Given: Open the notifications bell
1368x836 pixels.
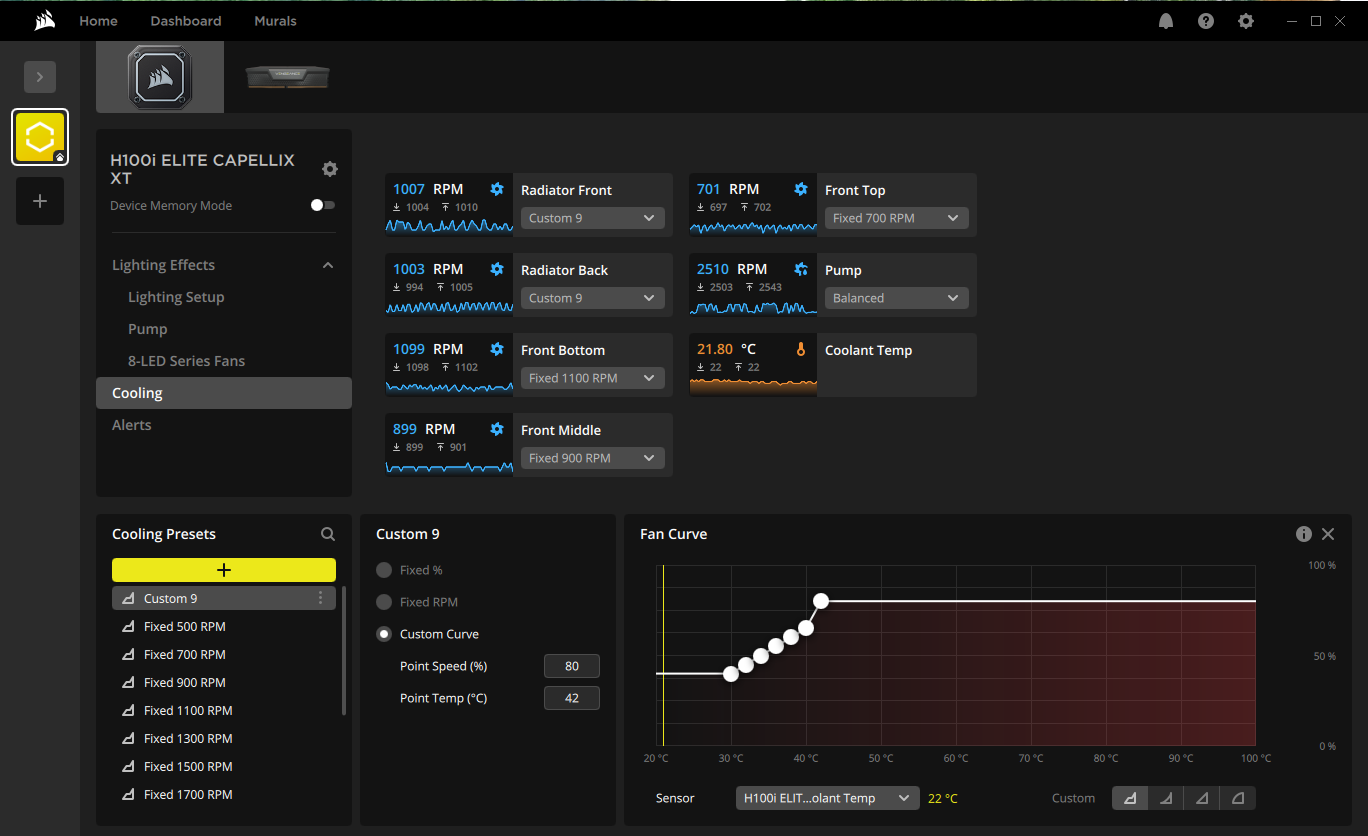Looking at the screenshot, I should [1166, 21].
